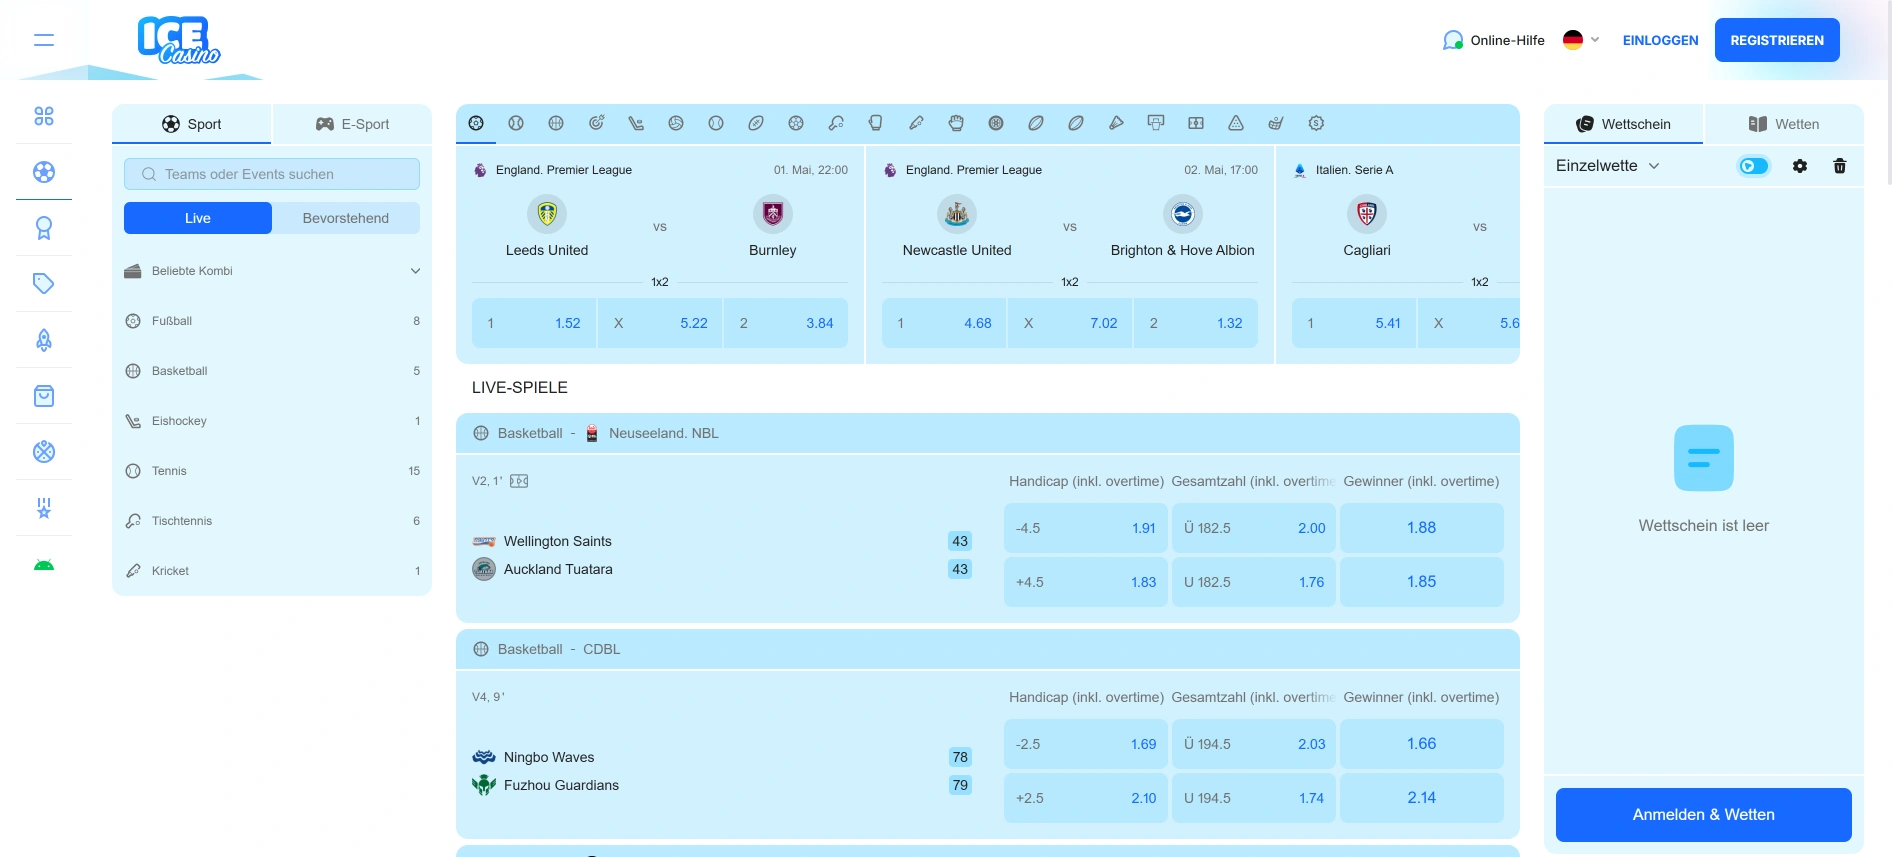The image size is (1892, 857).
Task: Select the badminton shuttlecock icon in sports bar
Action: point(1116,123)
